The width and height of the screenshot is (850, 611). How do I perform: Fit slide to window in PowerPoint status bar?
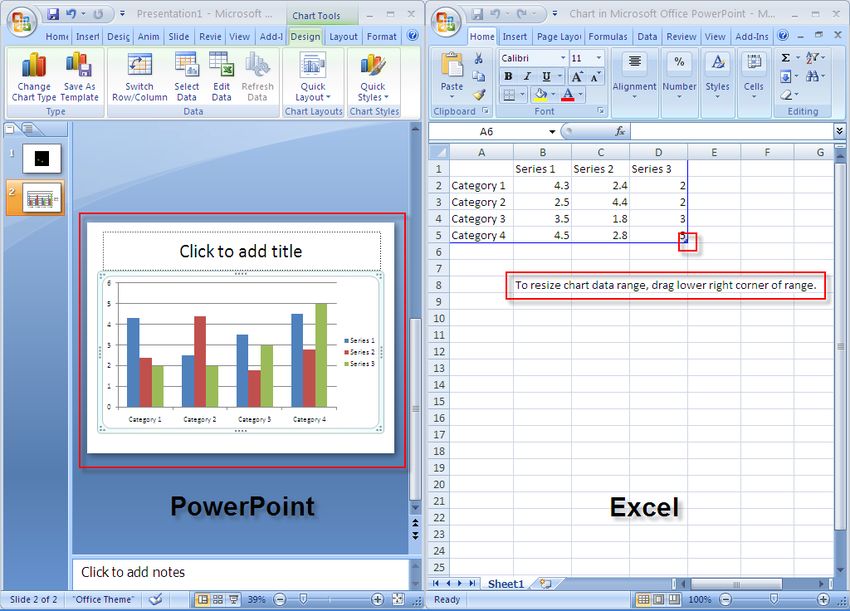pos(398,599)
